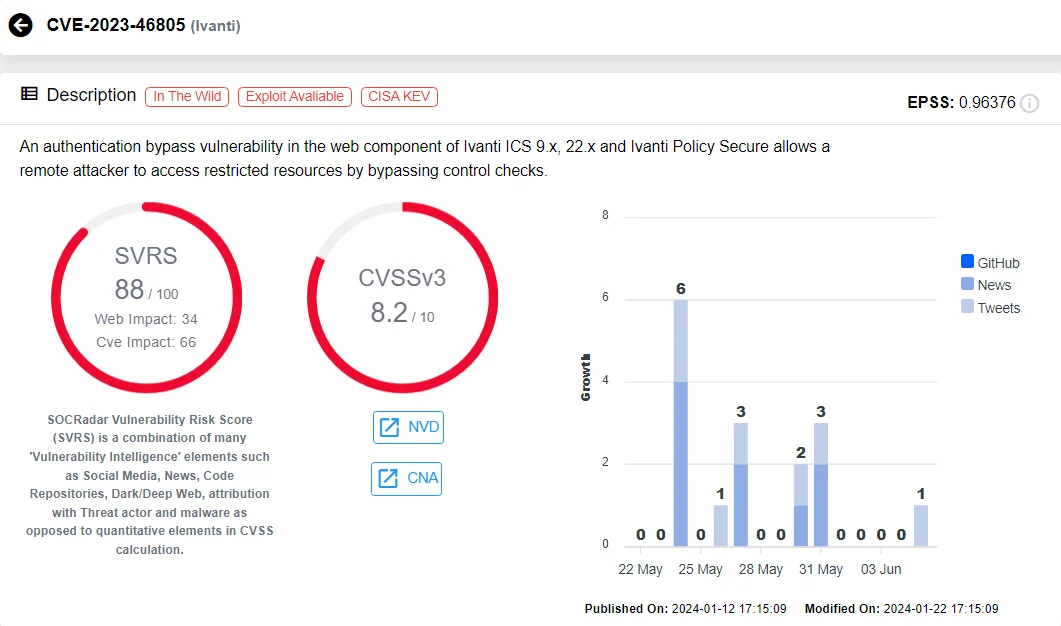Click the Cve Impact: 66 text

(x=146, y=342)
